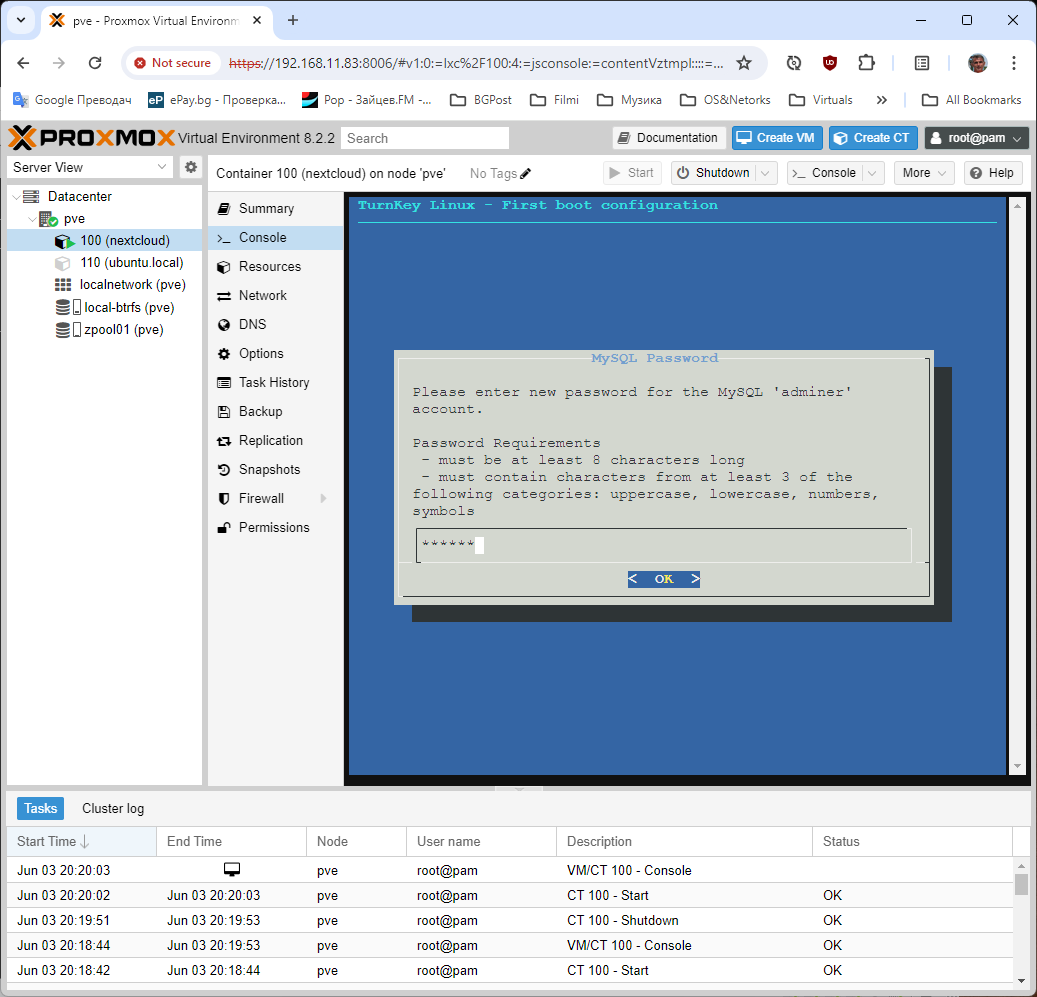
Task: Go back to the previous page
Action: 23,63
